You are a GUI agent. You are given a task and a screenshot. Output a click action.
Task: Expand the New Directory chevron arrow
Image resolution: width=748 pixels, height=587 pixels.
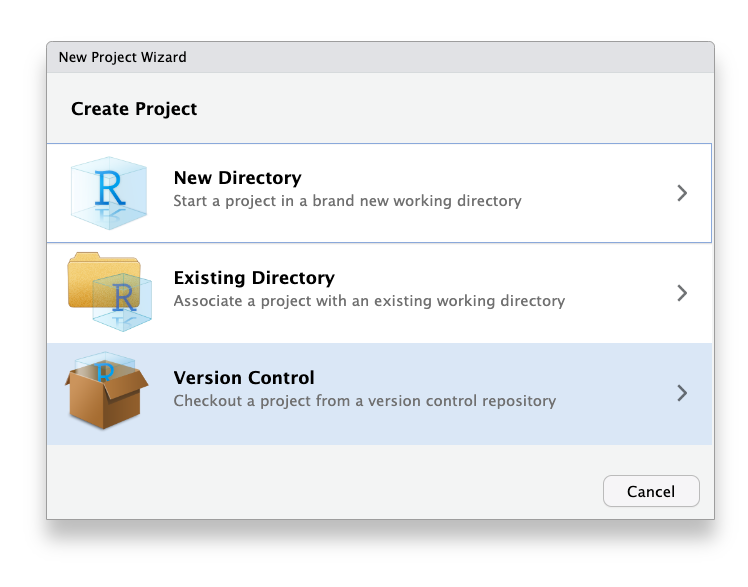point(682,193)
